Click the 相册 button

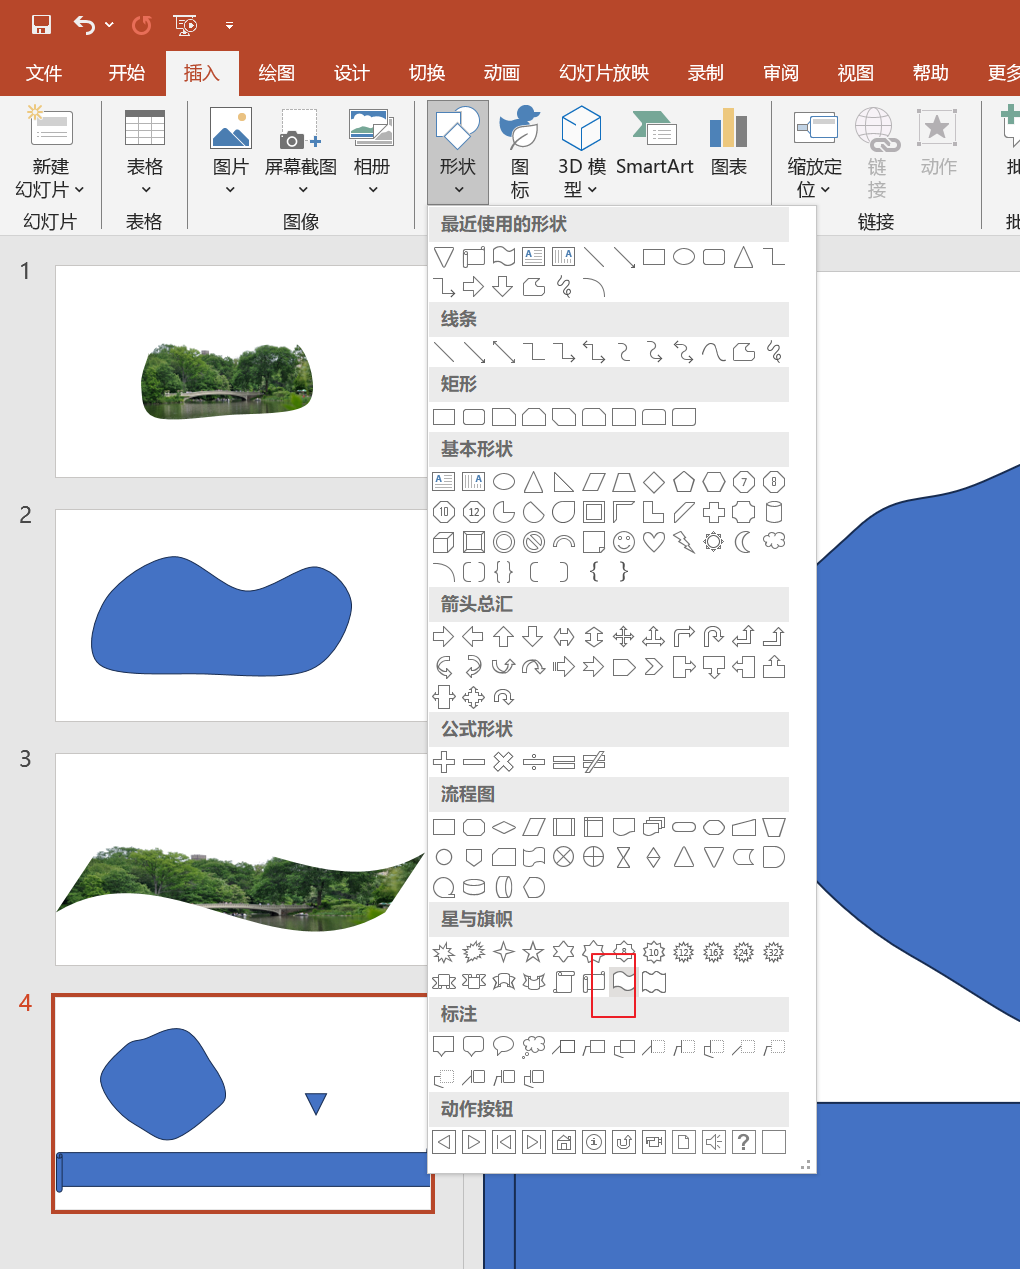(372, 150)
